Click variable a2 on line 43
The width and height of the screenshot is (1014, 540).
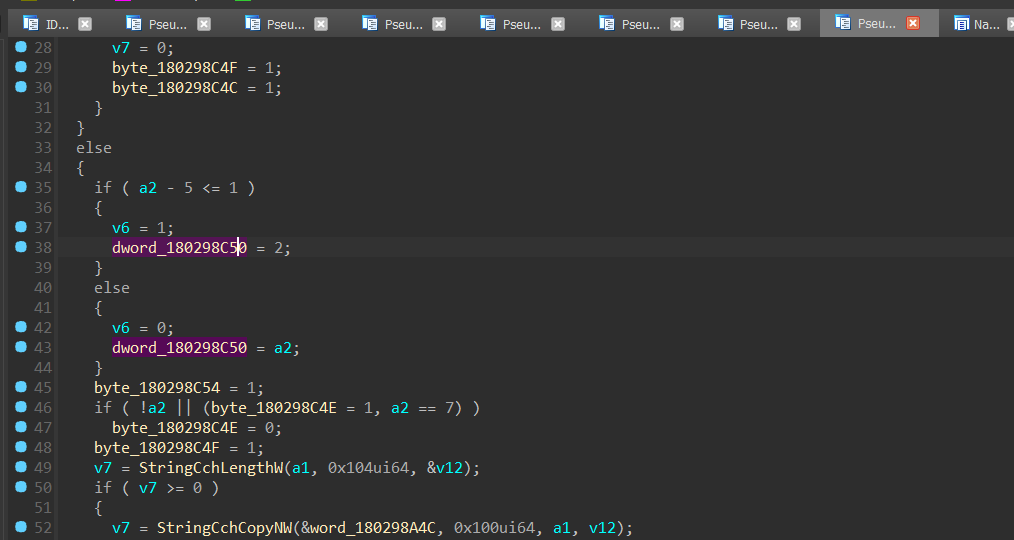283,348
